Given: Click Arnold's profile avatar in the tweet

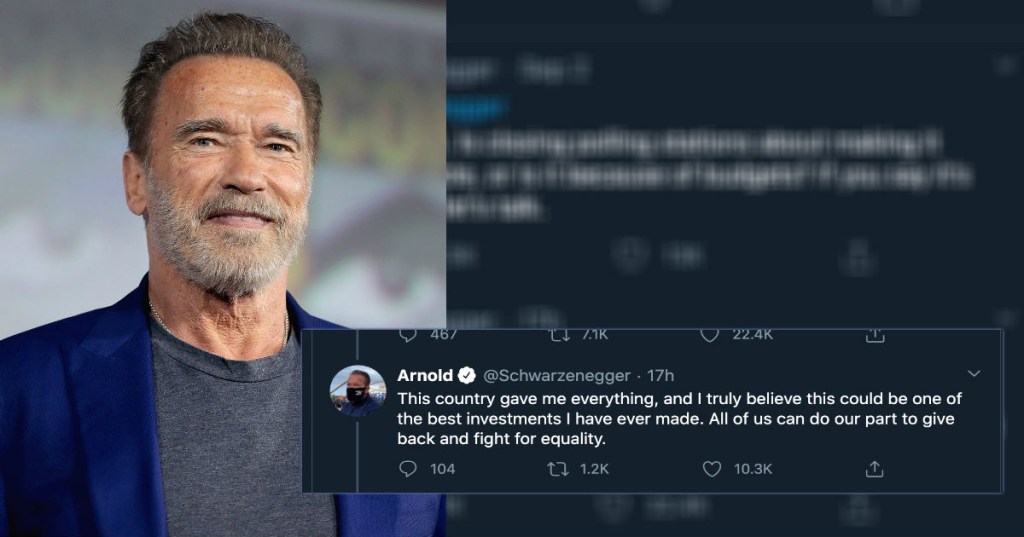Looking at the screenshot, I should click(358, 391).
